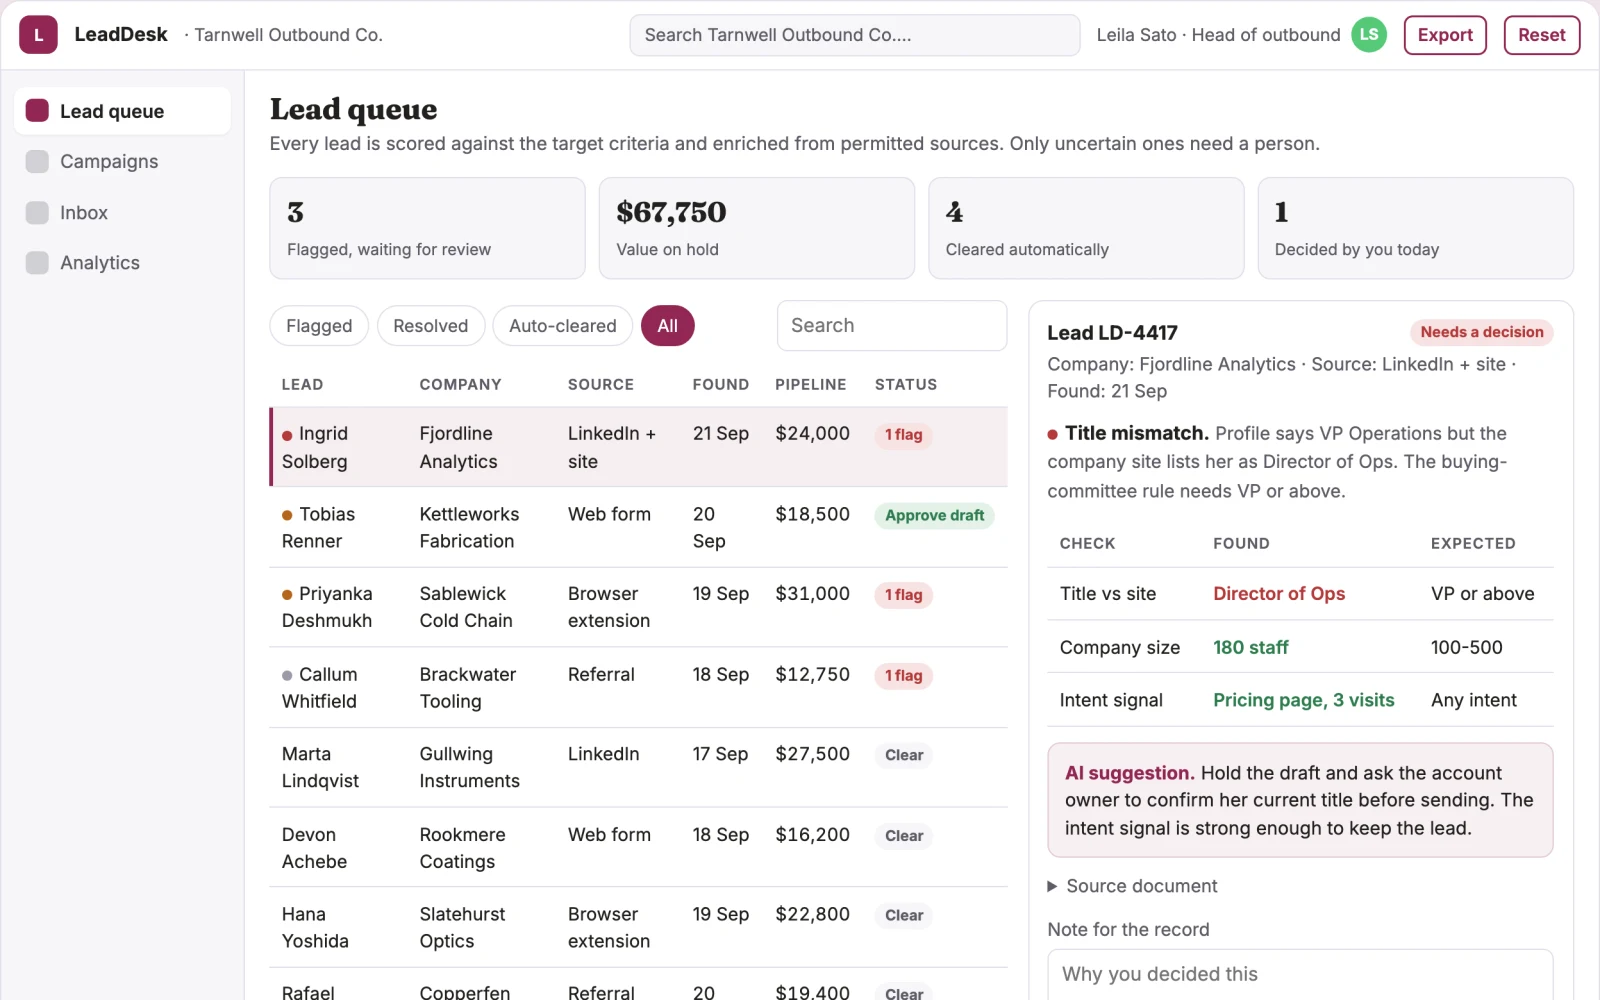Open Campaigns in the sidebar
The height and width of the screenshot is (1000, 1600).
pyautogui.click(x=122, y=162)
